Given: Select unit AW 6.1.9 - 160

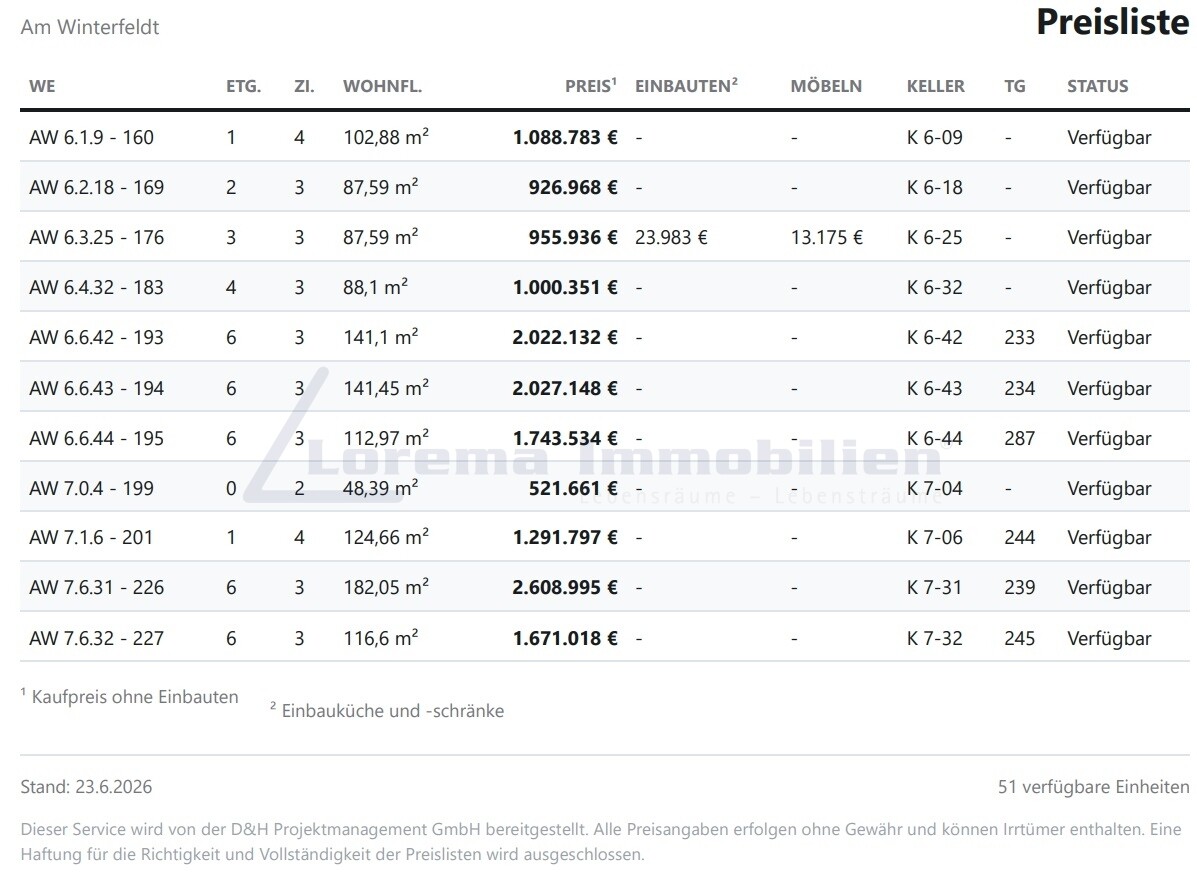Looking at the screenshot, I should (x=92, y=137).
